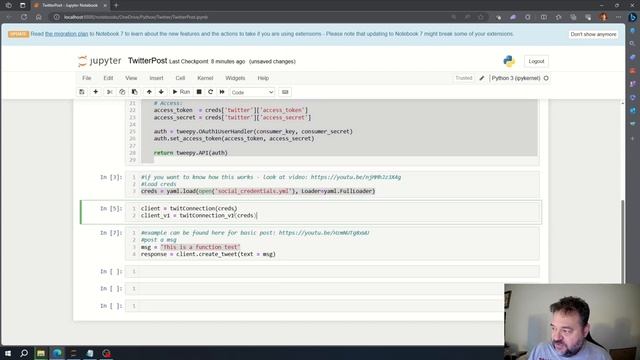Viewport: 640px width, 360px height.
Task: Open the View menu
Action: (x=131, y=78)
